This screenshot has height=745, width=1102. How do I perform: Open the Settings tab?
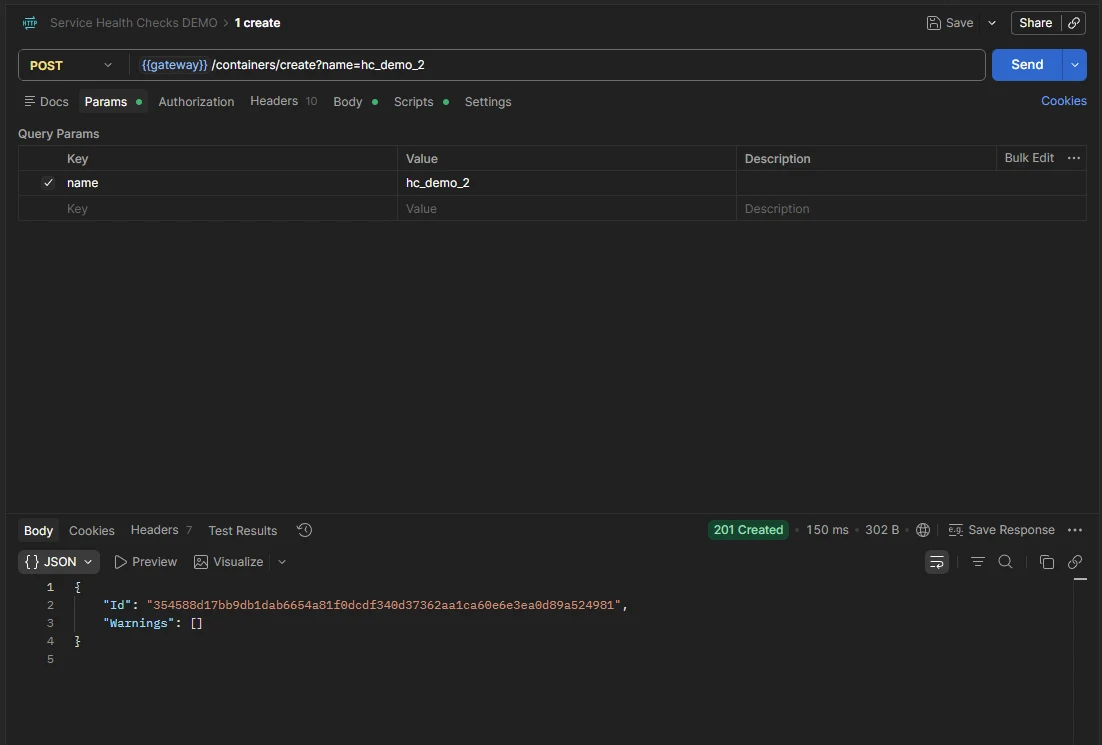[488, 102]
